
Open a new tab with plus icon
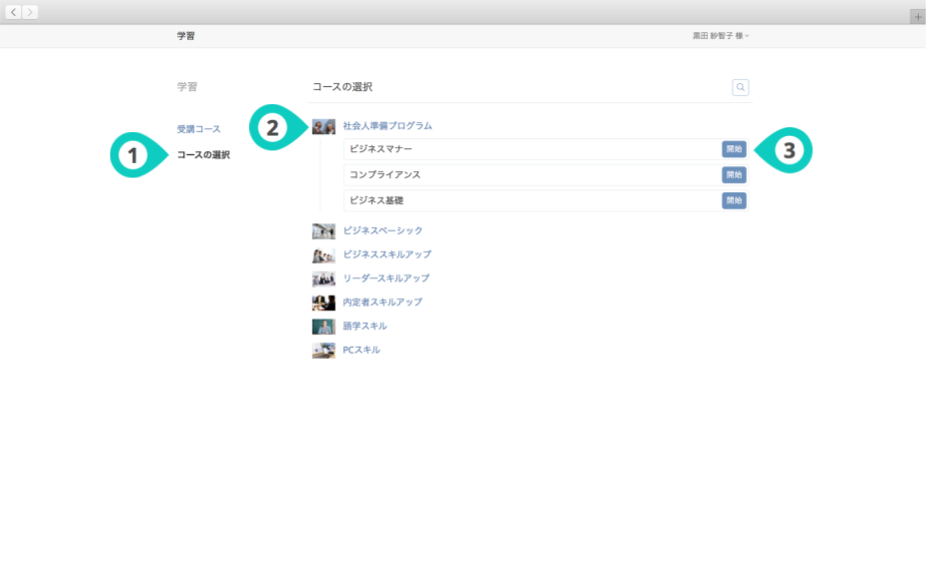[x=917, y=17]
